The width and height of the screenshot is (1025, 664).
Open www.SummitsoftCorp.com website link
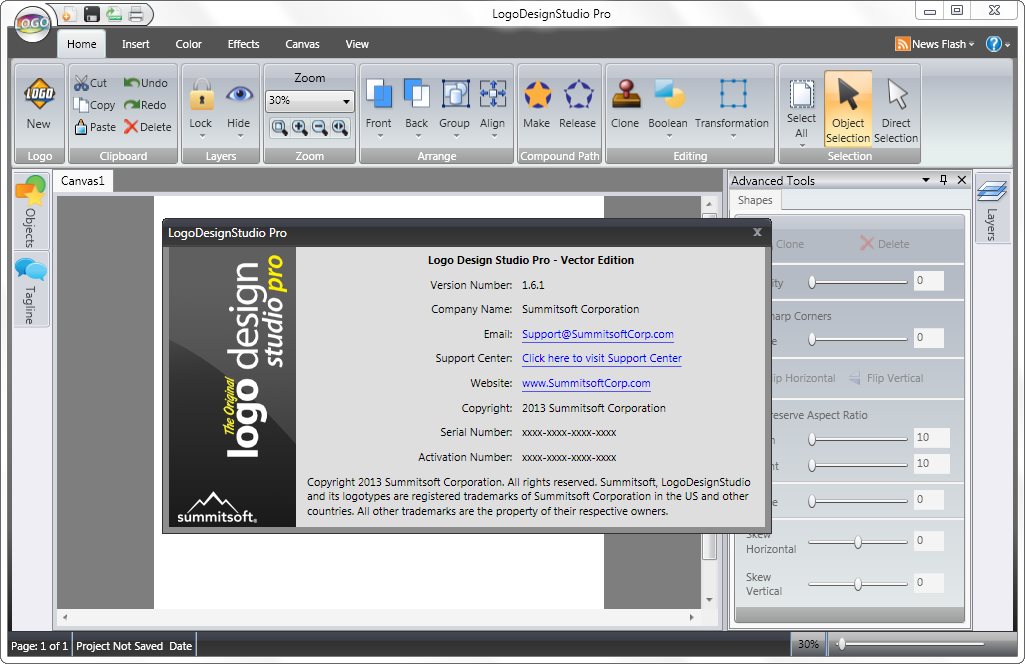(x=586, y=383)
